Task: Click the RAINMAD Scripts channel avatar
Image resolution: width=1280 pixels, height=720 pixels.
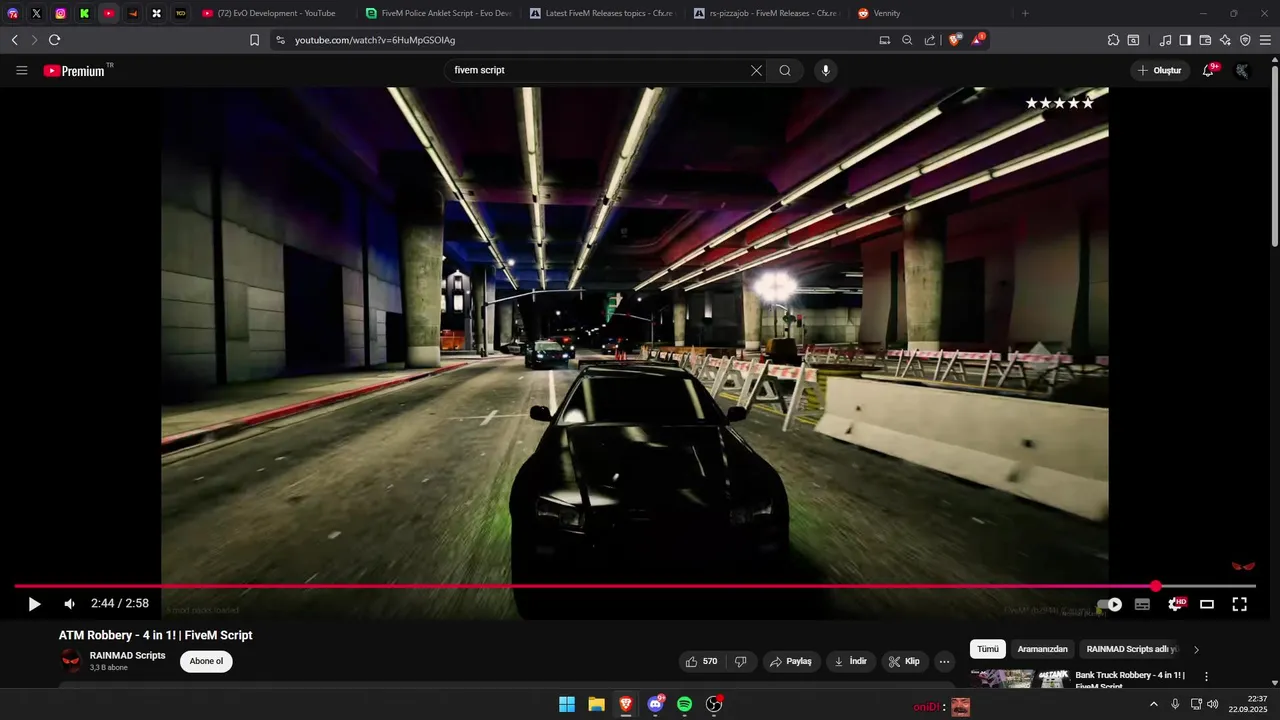Action: point(71,661)
